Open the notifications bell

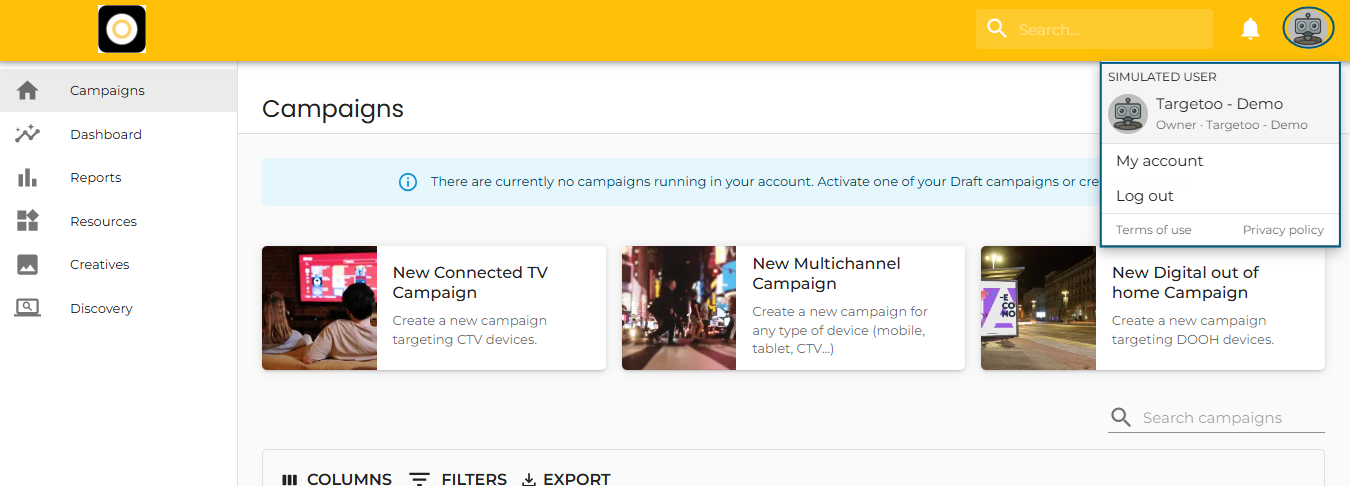(1250, 29)
